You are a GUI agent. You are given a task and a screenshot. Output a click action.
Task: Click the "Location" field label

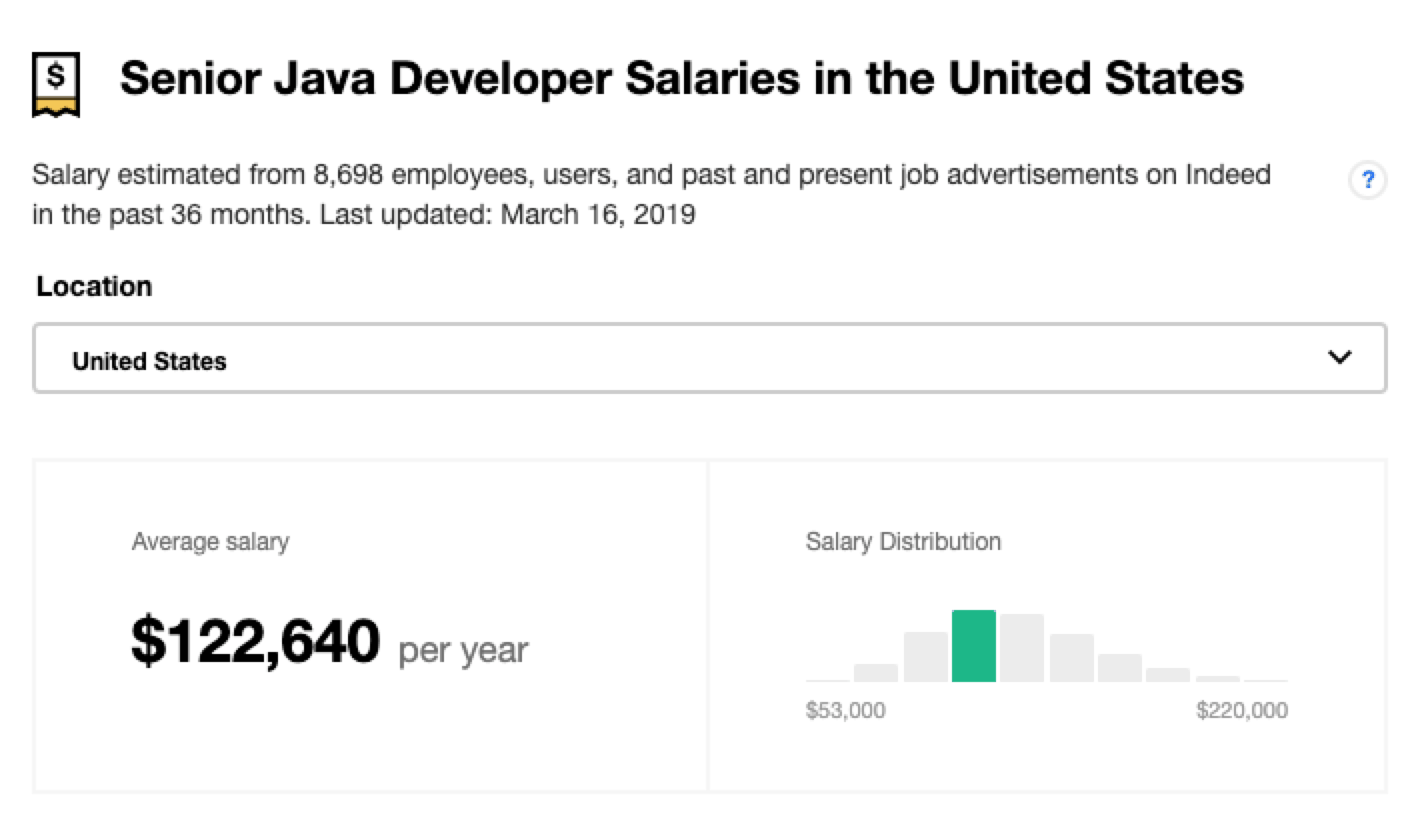pyautogui.click(x=94, y=287)
